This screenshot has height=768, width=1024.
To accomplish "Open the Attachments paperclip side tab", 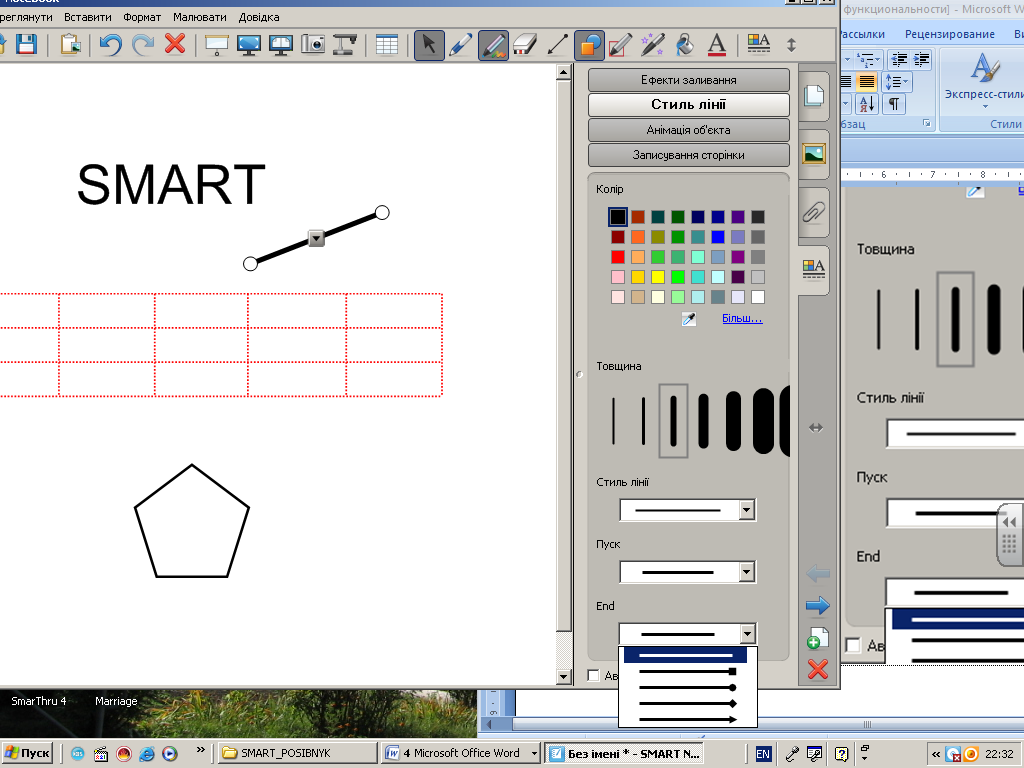I will [x=814, y=212].
